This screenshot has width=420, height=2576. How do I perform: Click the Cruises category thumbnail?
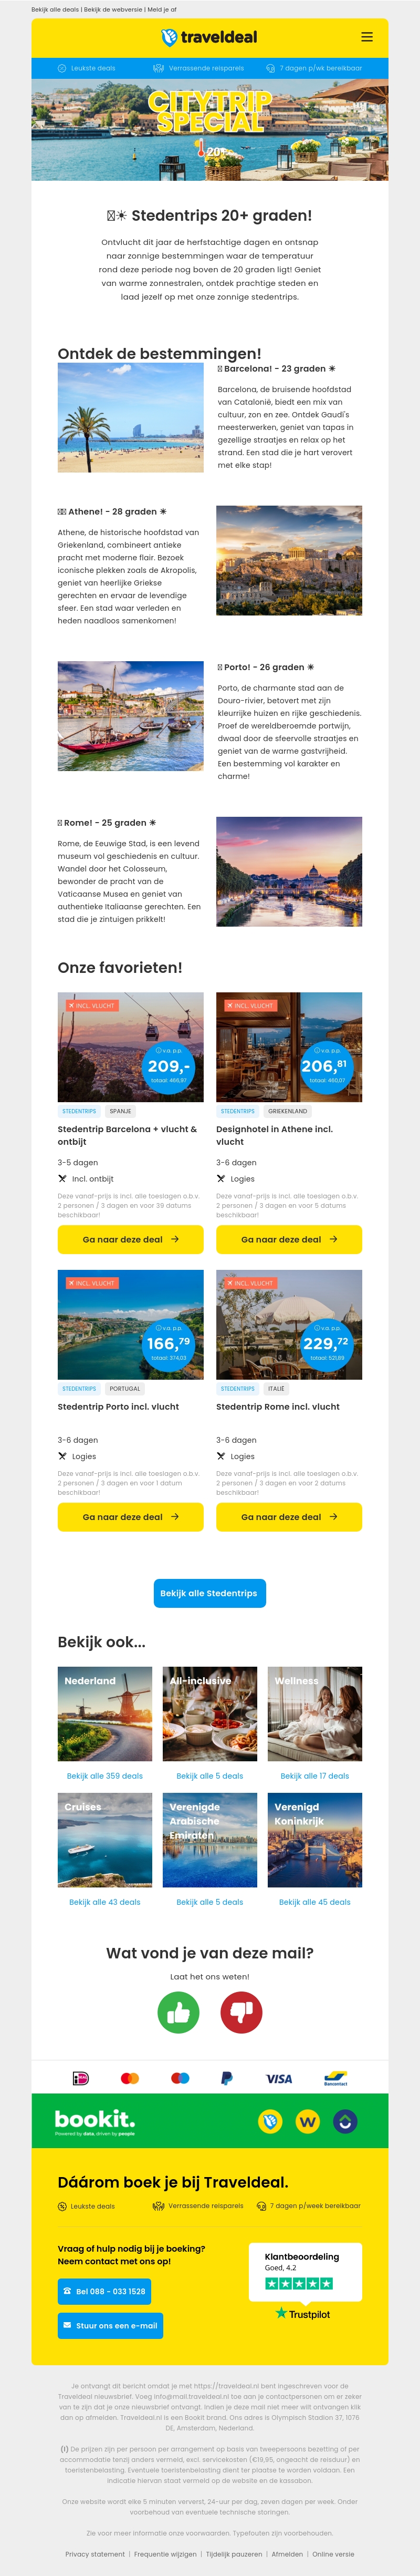pyautogui.click(x=105, y=1839)
